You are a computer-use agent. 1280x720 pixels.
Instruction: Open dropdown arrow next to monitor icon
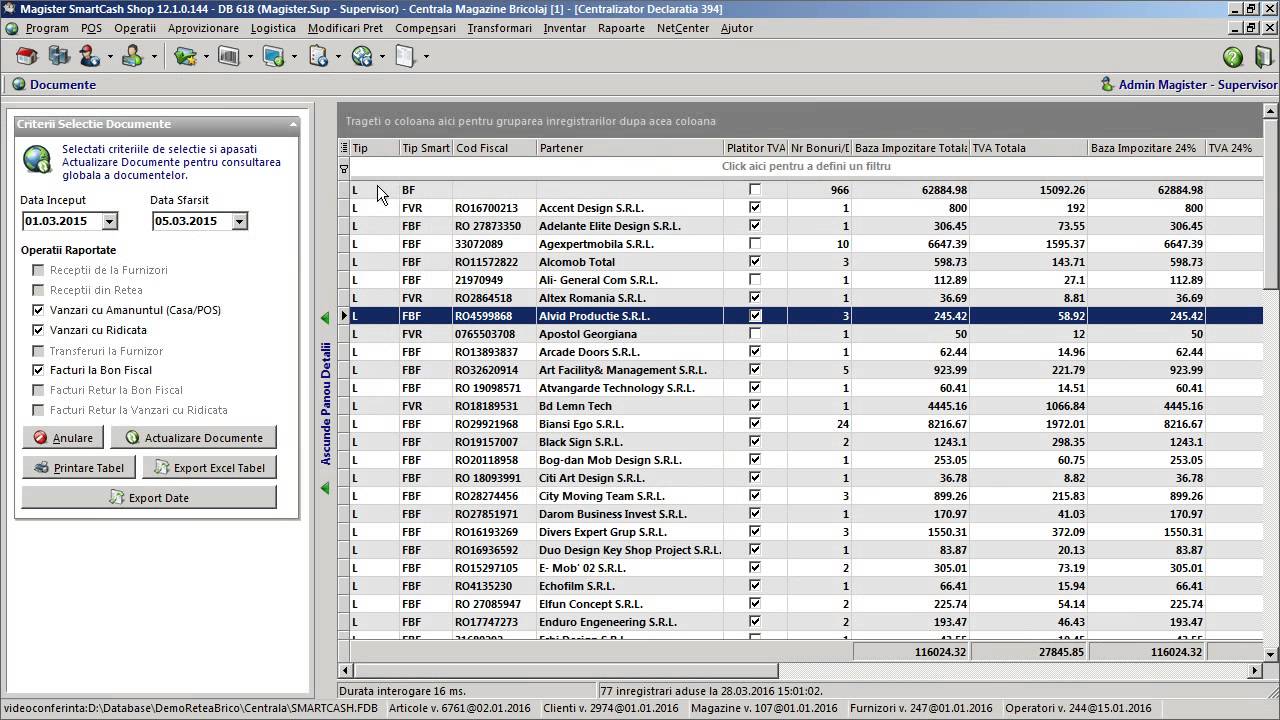[x=294, y=57]
